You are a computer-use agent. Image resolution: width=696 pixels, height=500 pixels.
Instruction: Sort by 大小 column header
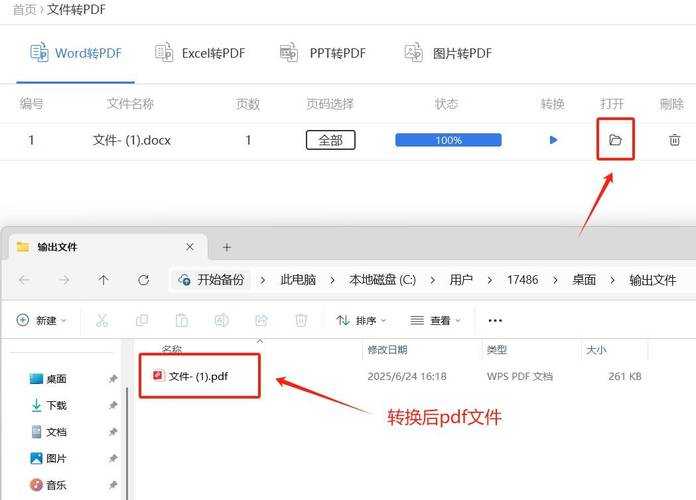click(596, 350)
